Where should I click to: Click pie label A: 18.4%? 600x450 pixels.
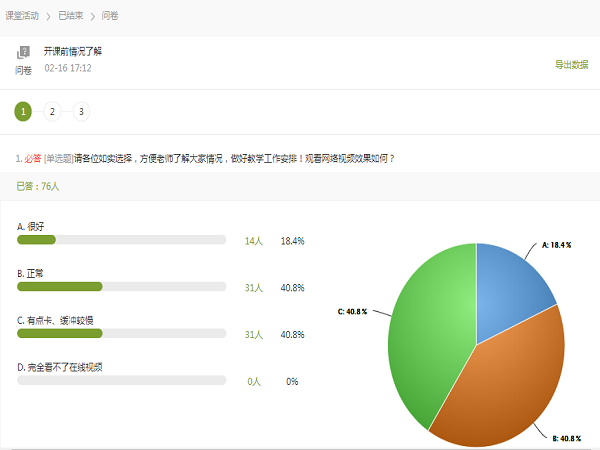pyautogui.click(x=556, y=245)
